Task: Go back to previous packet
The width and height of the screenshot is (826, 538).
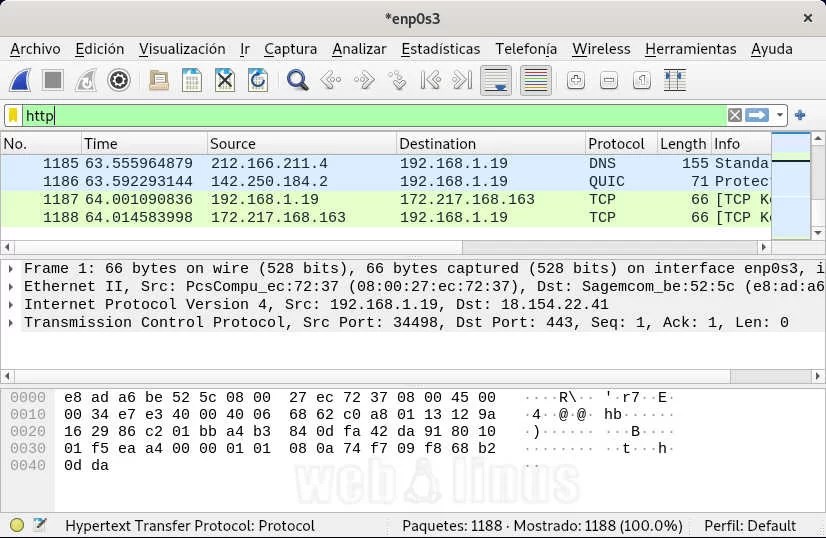Action: [x=331, y=81]
